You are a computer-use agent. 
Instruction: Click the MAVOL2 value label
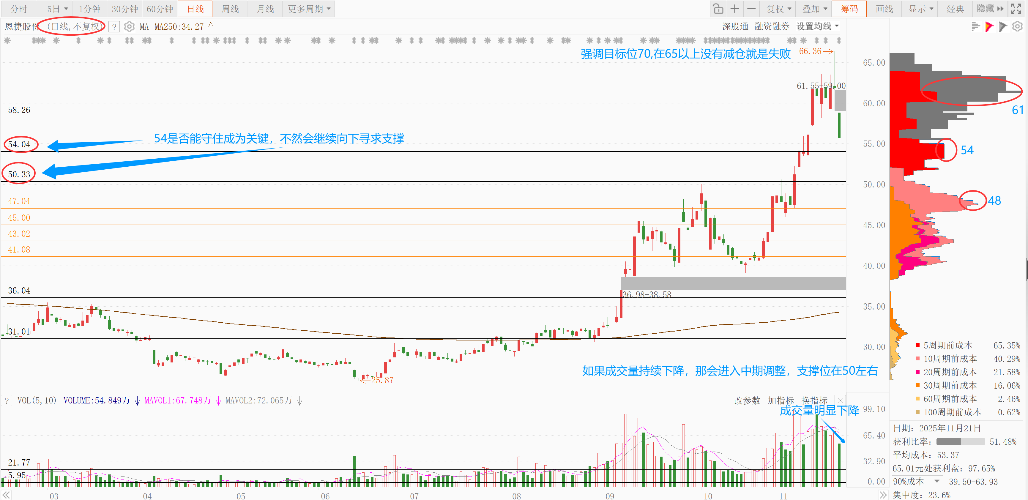pos(258,399)
